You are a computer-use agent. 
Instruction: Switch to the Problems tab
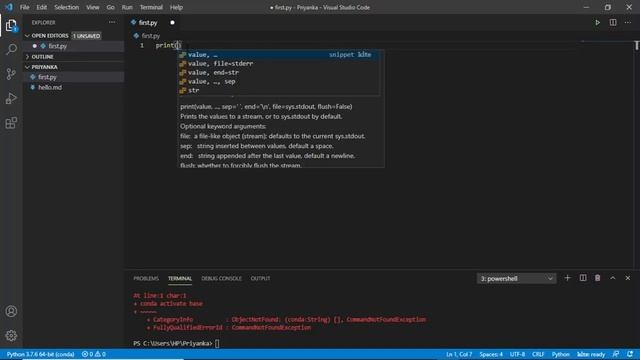146,278
